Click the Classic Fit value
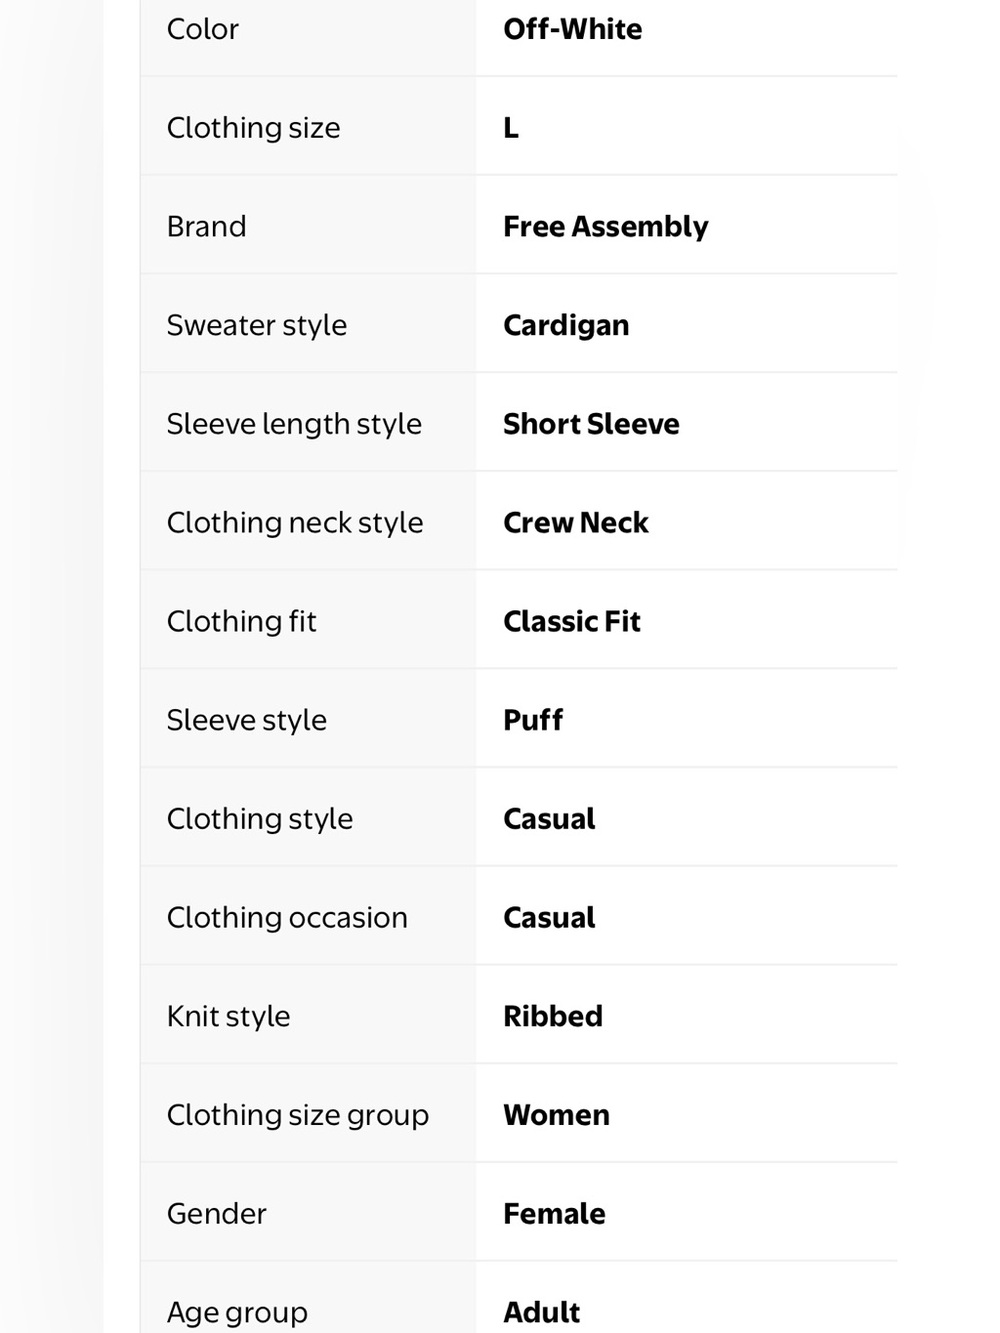This screenshot has height=1333, width=1000. pos(572,622)
